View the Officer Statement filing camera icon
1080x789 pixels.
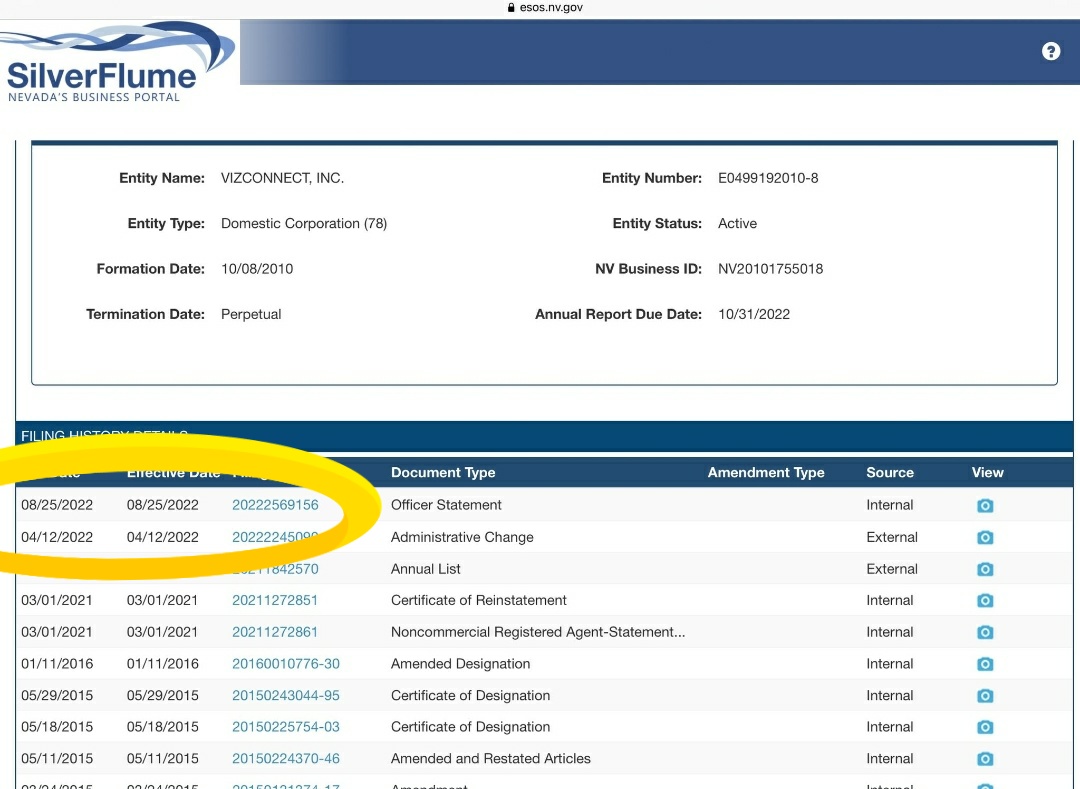pyautogui.click(x=985, y=505)
